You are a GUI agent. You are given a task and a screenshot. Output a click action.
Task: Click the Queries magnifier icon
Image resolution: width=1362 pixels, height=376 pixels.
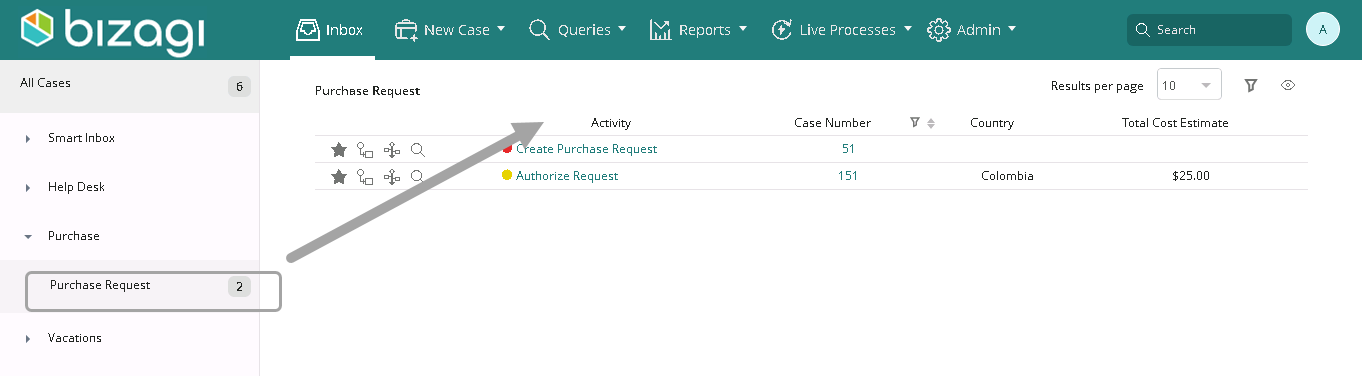540,30
